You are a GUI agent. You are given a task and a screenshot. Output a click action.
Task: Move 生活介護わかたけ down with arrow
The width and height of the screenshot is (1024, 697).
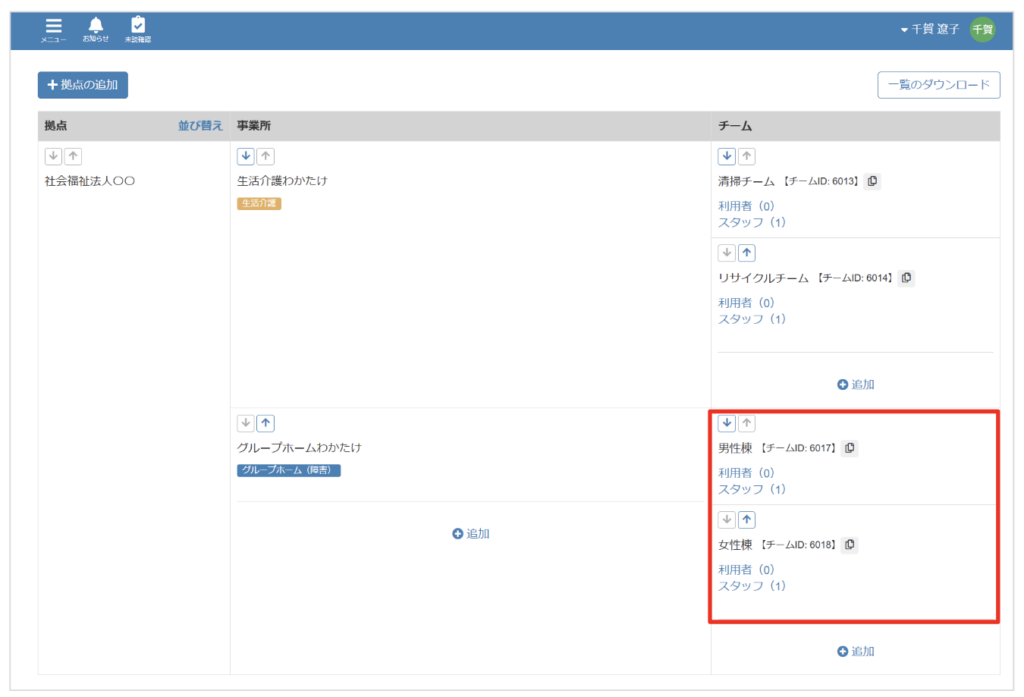click(246, 156)
